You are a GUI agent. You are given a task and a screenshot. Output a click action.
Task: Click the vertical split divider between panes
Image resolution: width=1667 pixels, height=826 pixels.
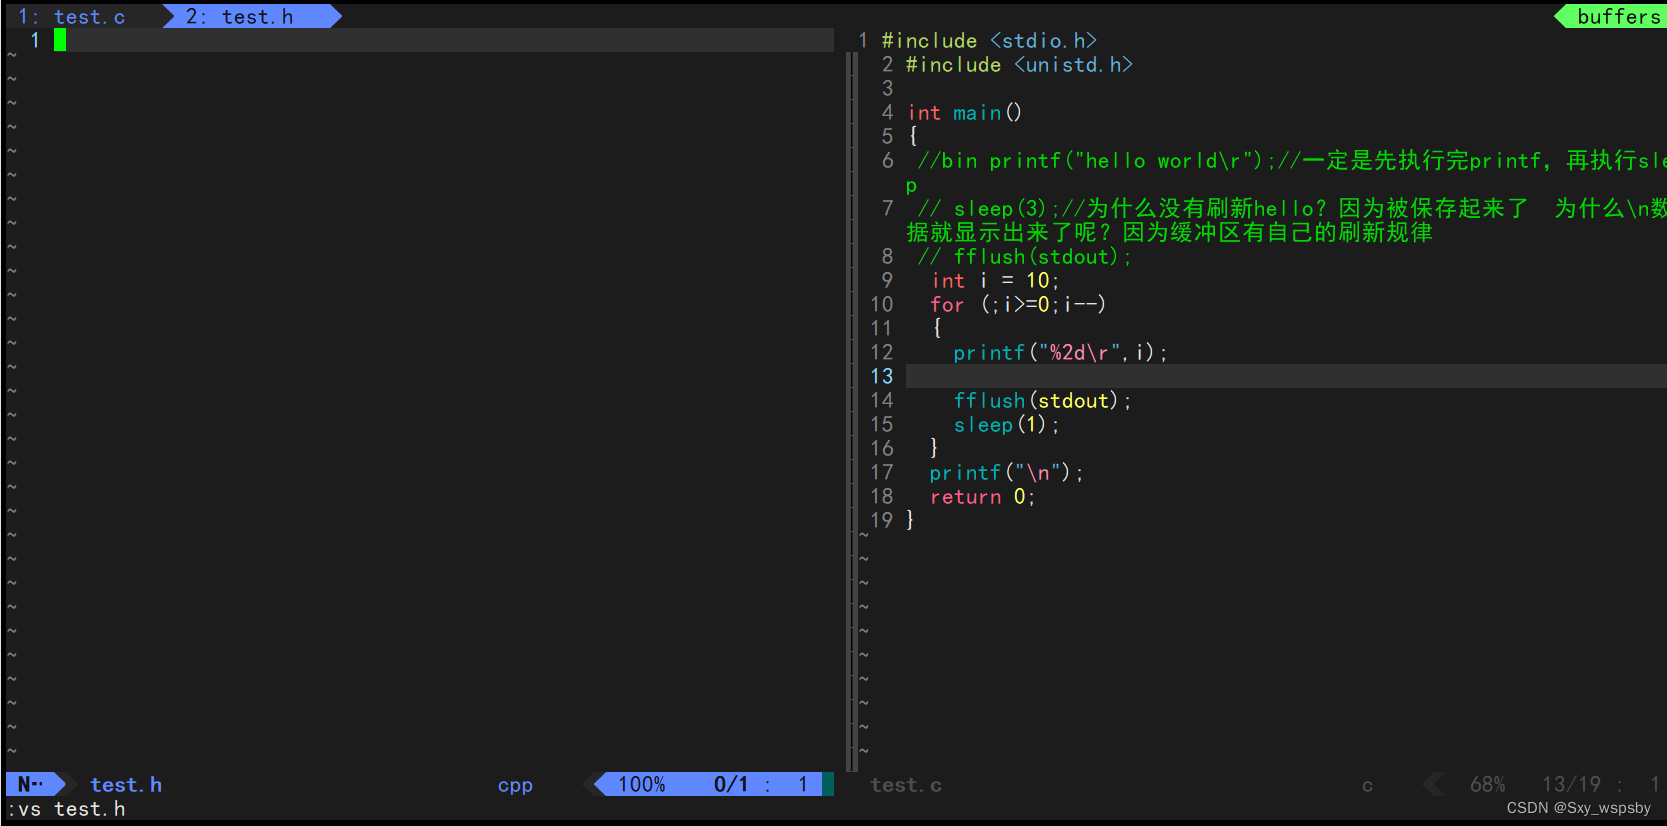[x=851, y=410]
